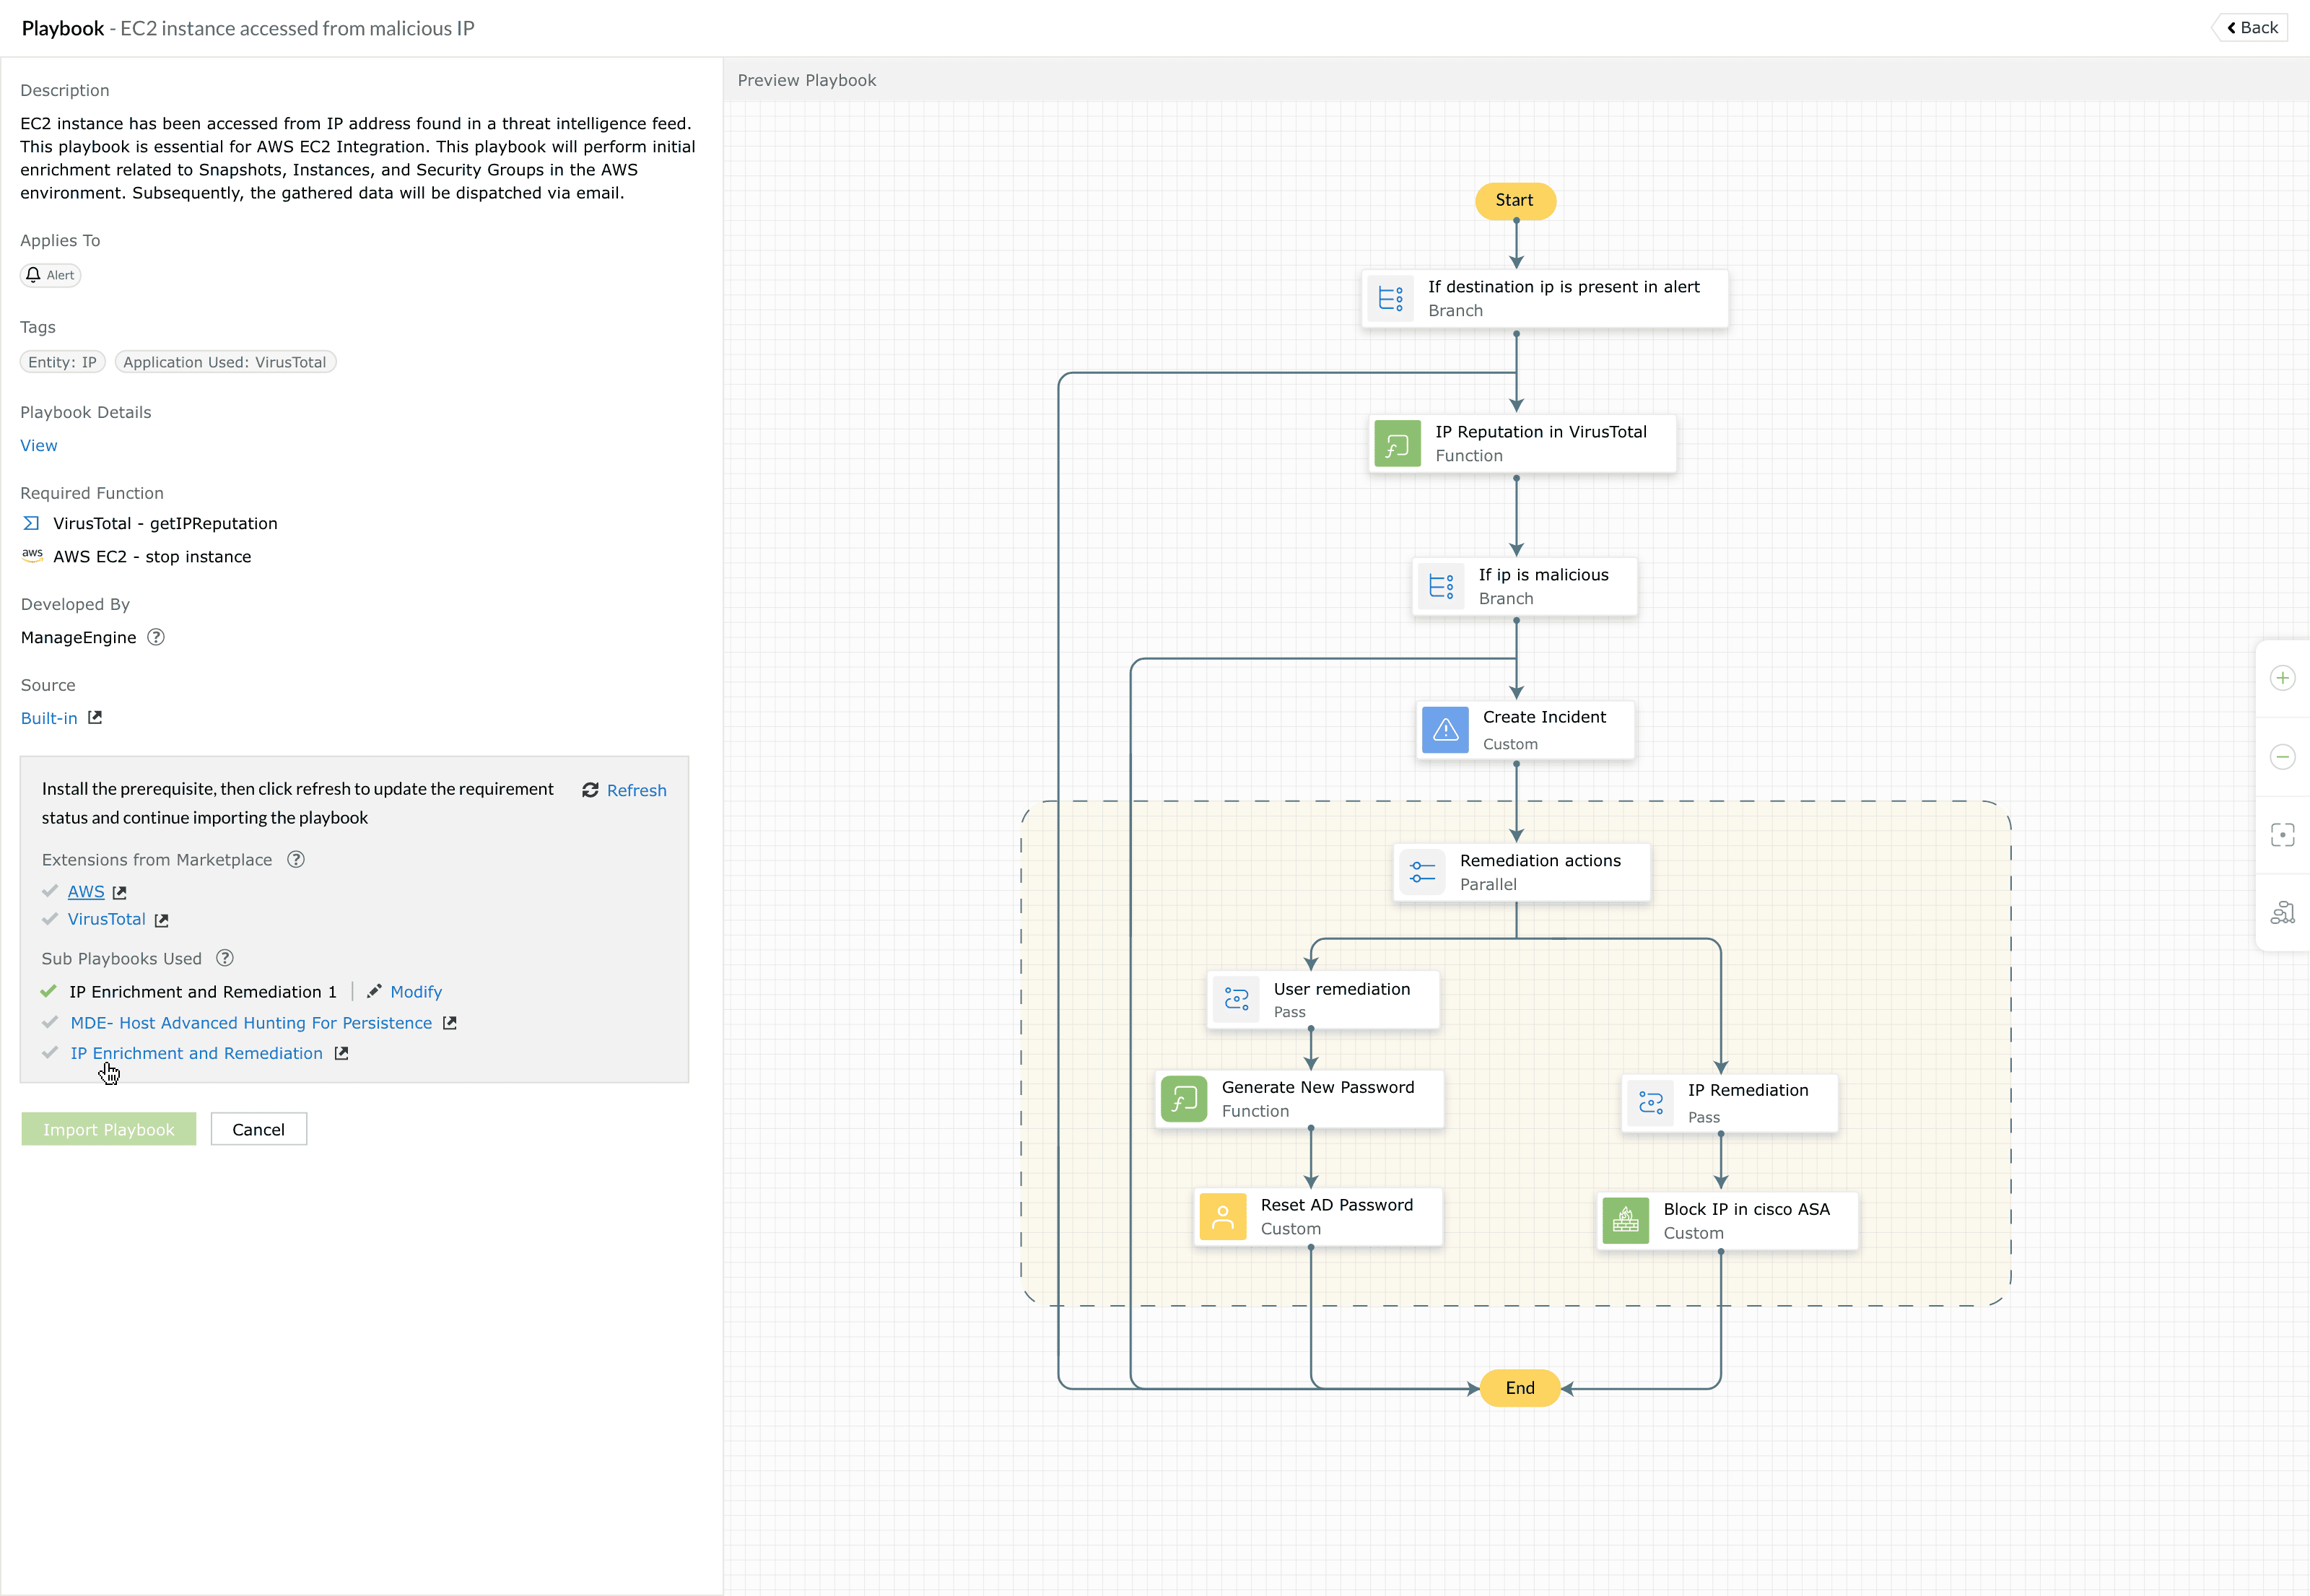Select the Start node in the playbook

pyautogui.click(x=1515, y=201)
